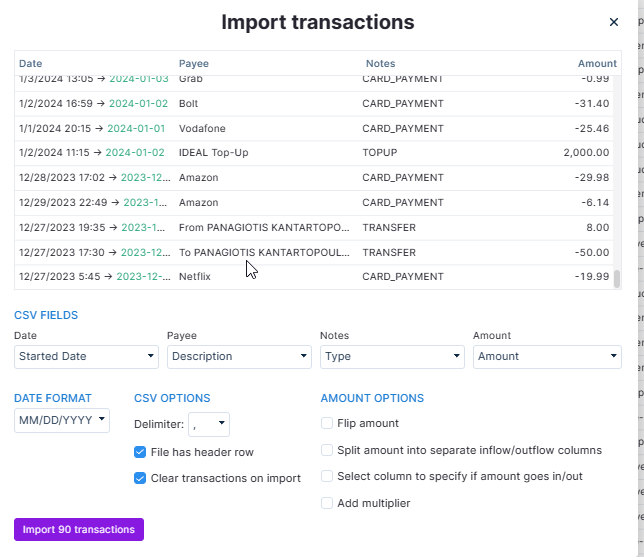
Task: Enable Select column to specify in/out
Action: 327,477
